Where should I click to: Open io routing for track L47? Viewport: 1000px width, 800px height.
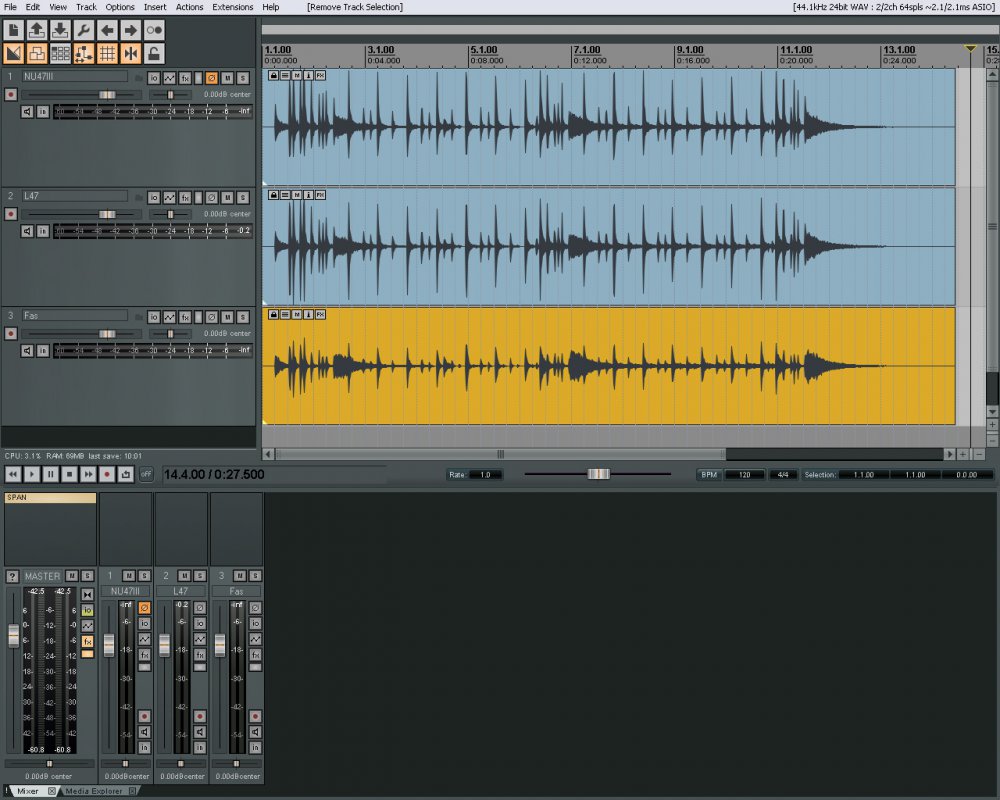pos(154,198)
